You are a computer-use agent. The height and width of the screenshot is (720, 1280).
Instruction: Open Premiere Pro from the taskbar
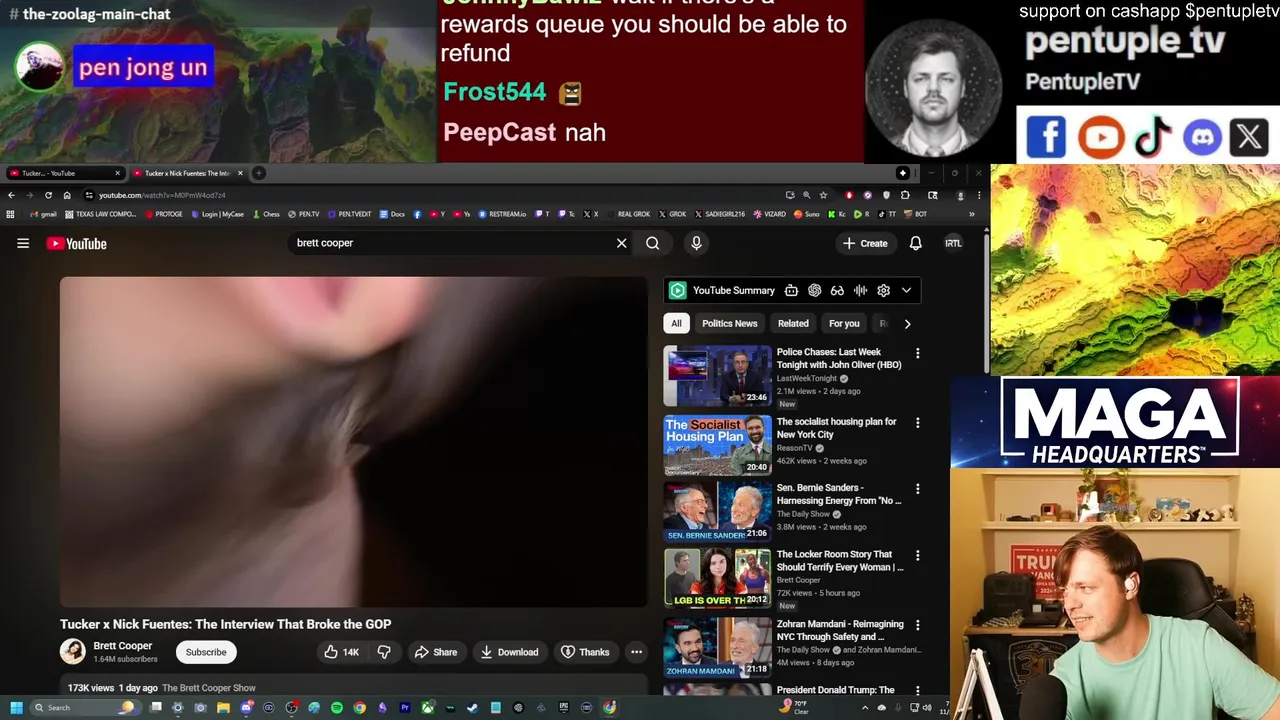pos(405,708)
